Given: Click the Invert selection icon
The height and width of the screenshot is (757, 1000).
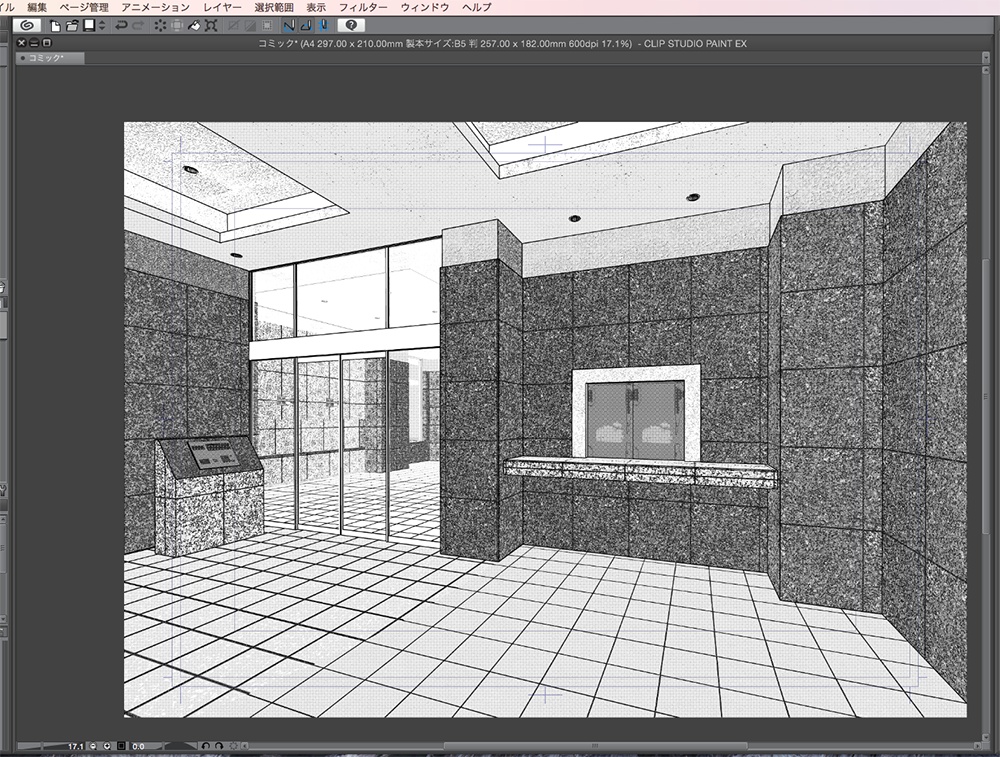Looking at the screenshot, I should (251, 26).
